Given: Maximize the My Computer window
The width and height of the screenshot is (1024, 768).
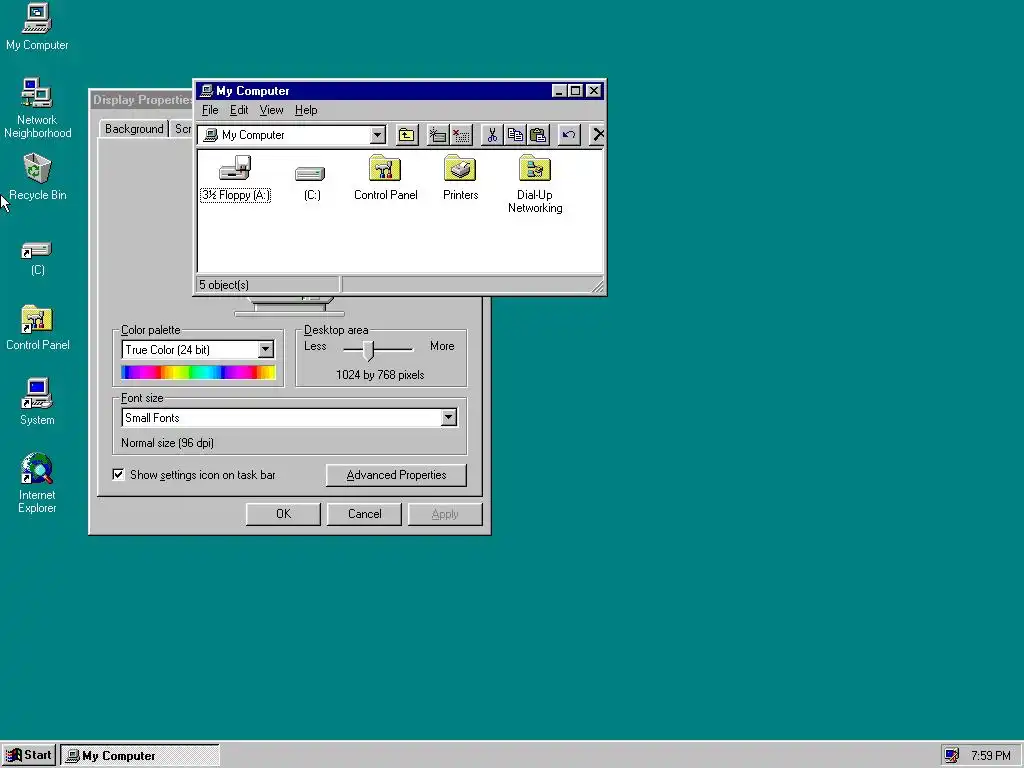Looking at the screenshot, I should click(575, 91).
